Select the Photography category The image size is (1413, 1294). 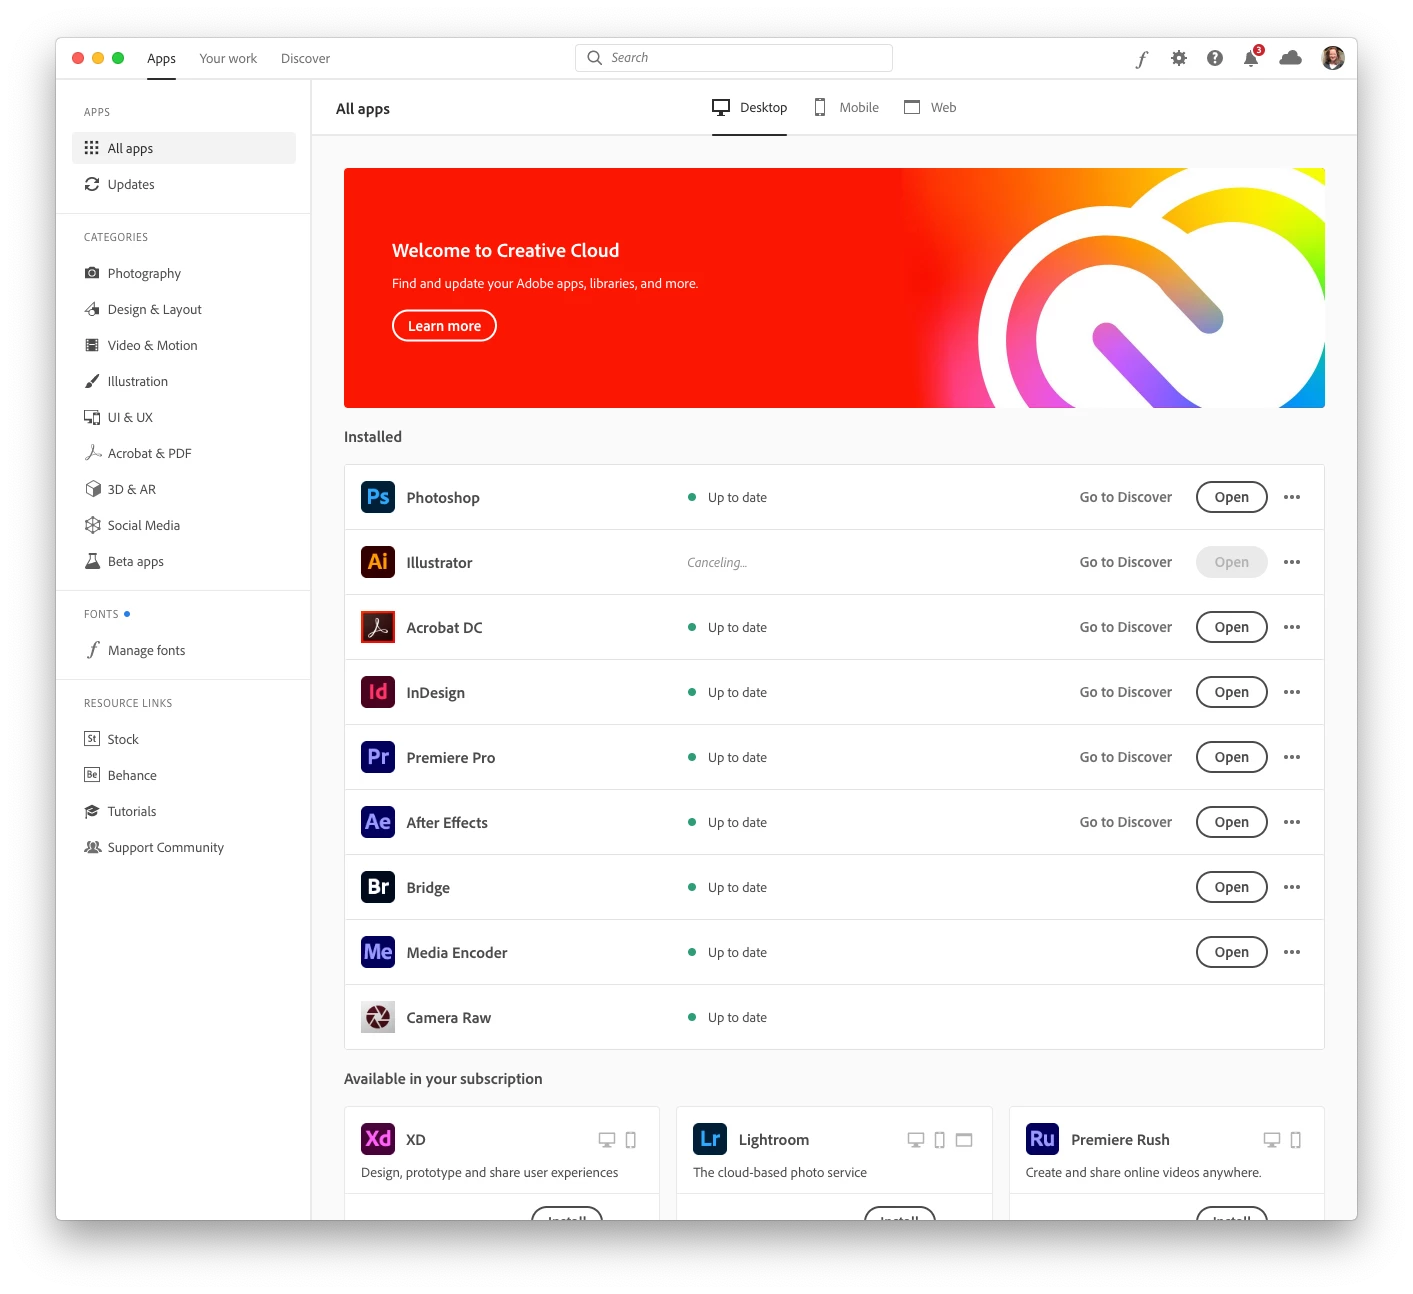point(184,273)
